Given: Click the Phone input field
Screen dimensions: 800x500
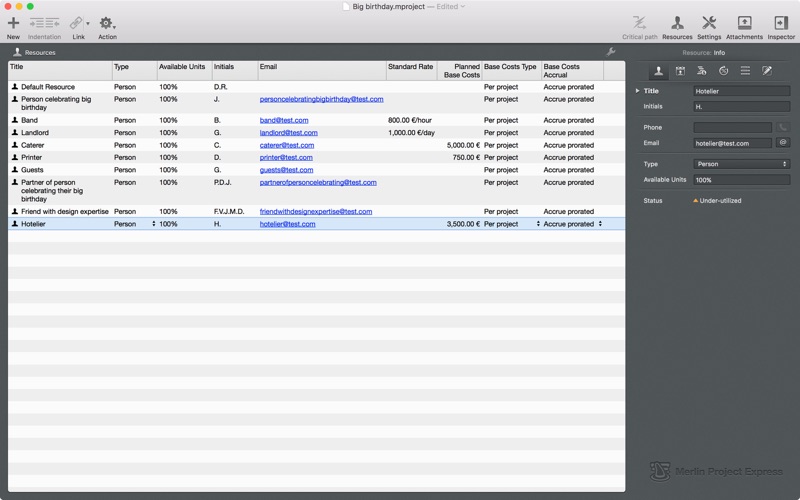Looking at the screenshot, I should 732,128.
